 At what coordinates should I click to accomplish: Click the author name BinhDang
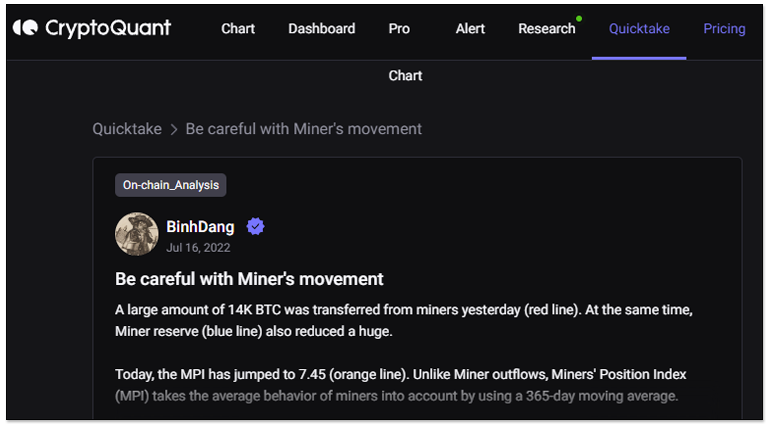(200, 227)
